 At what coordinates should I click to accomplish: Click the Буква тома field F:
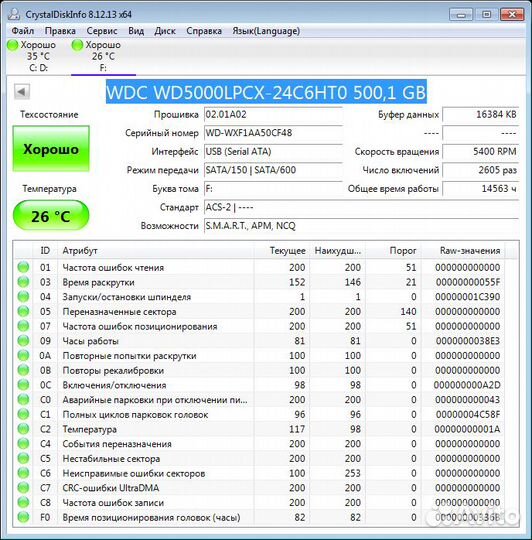pos(273,189)
